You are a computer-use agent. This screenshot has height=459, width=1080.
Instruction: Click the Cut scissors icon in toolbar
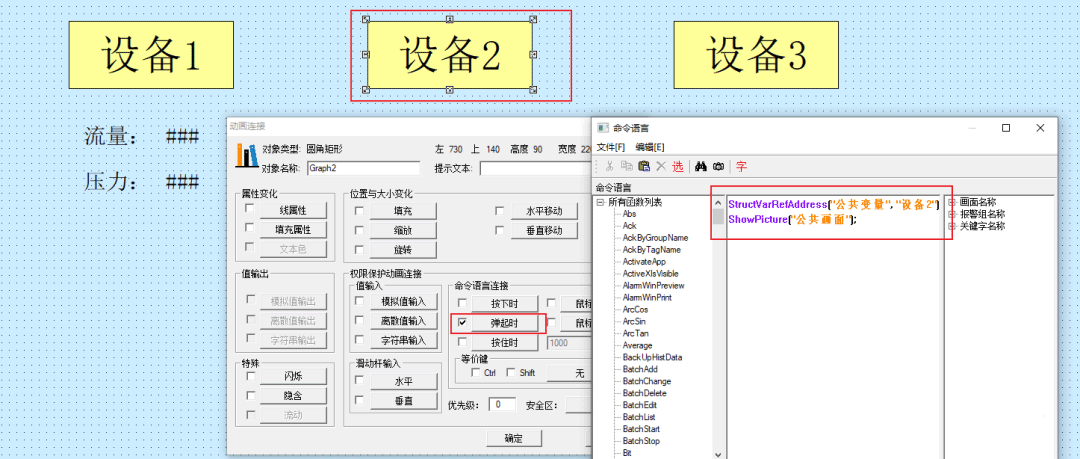click(x=610, y=166)
